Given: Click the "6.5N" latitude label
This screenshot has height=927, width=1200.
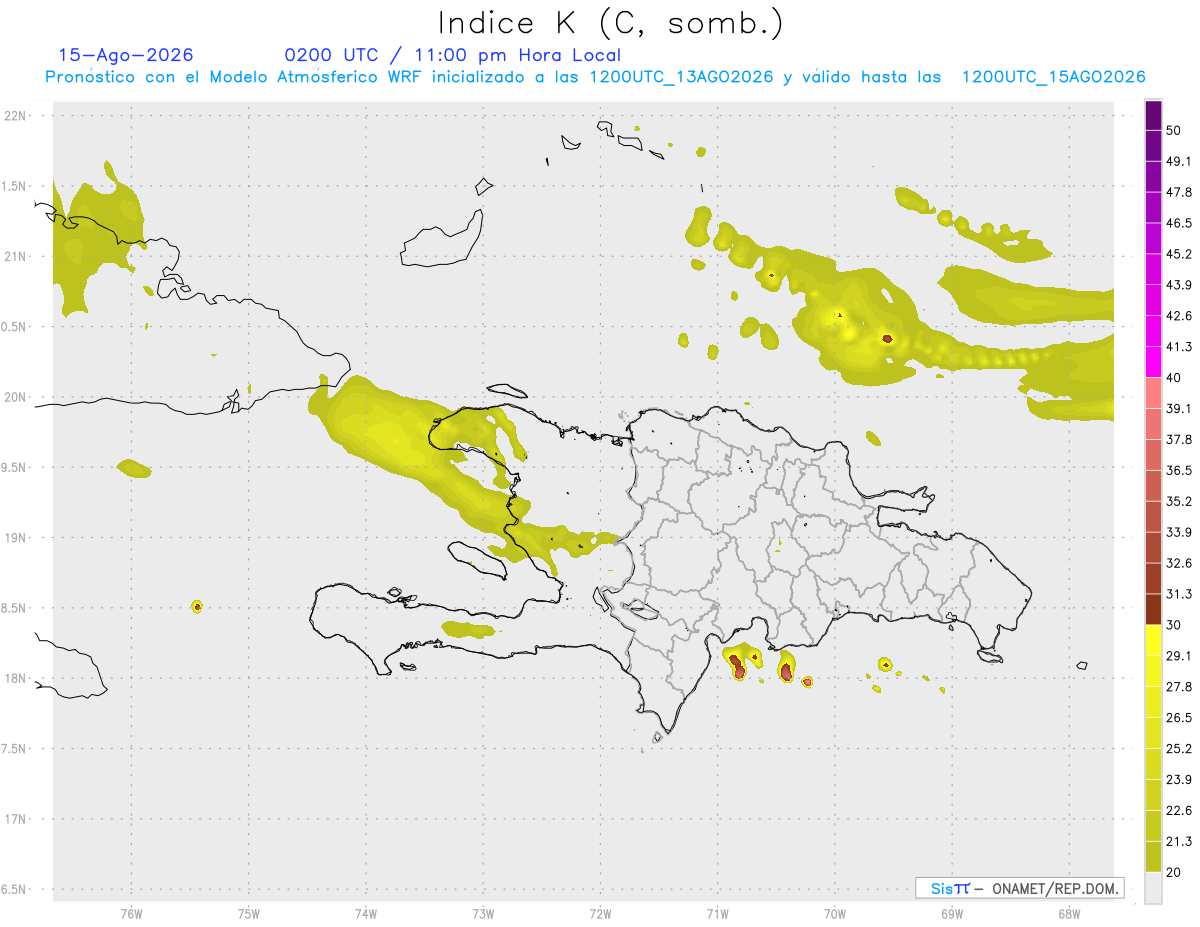Looking at the screenshot, I should tap(15, 890).
